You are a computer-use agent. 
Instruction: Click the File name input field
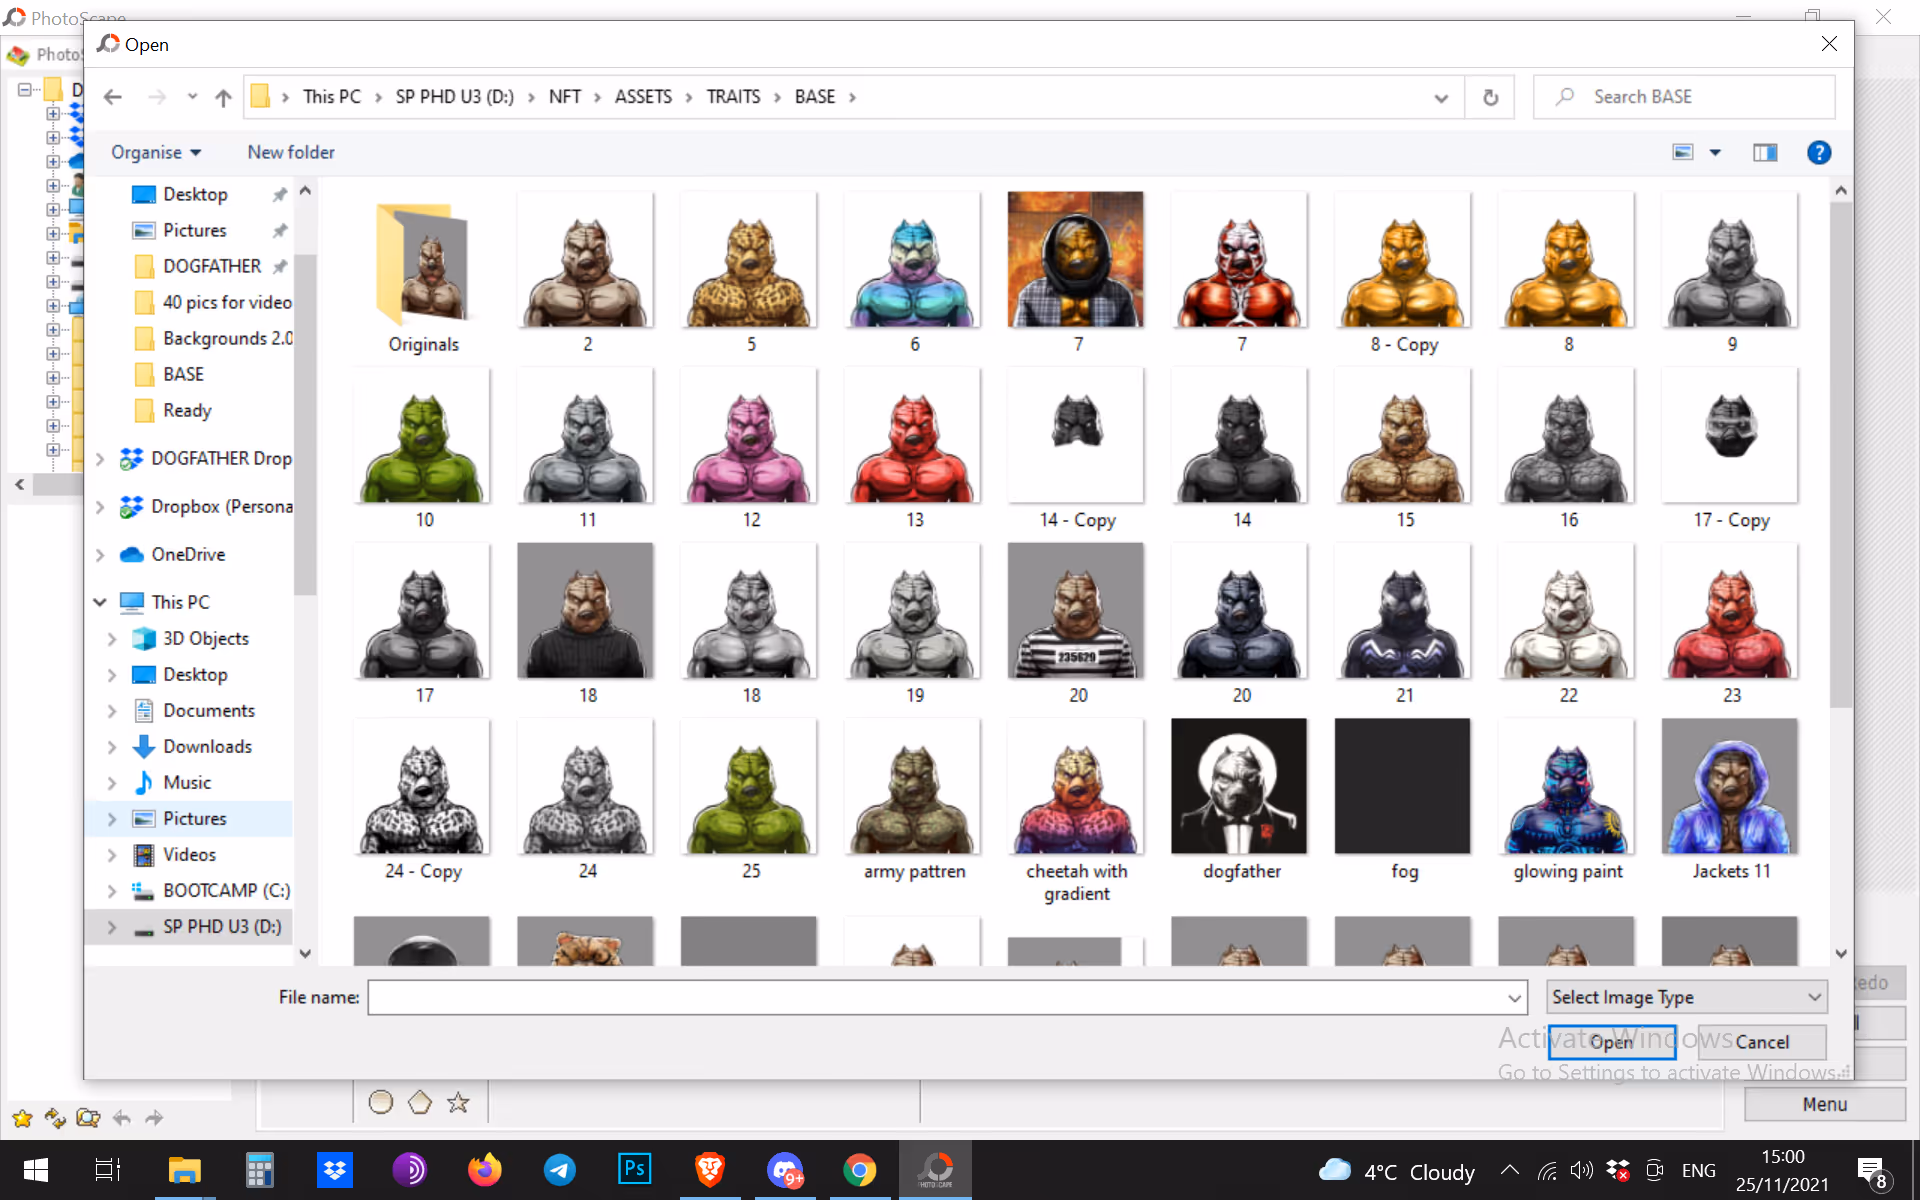[x=947, y=997]
